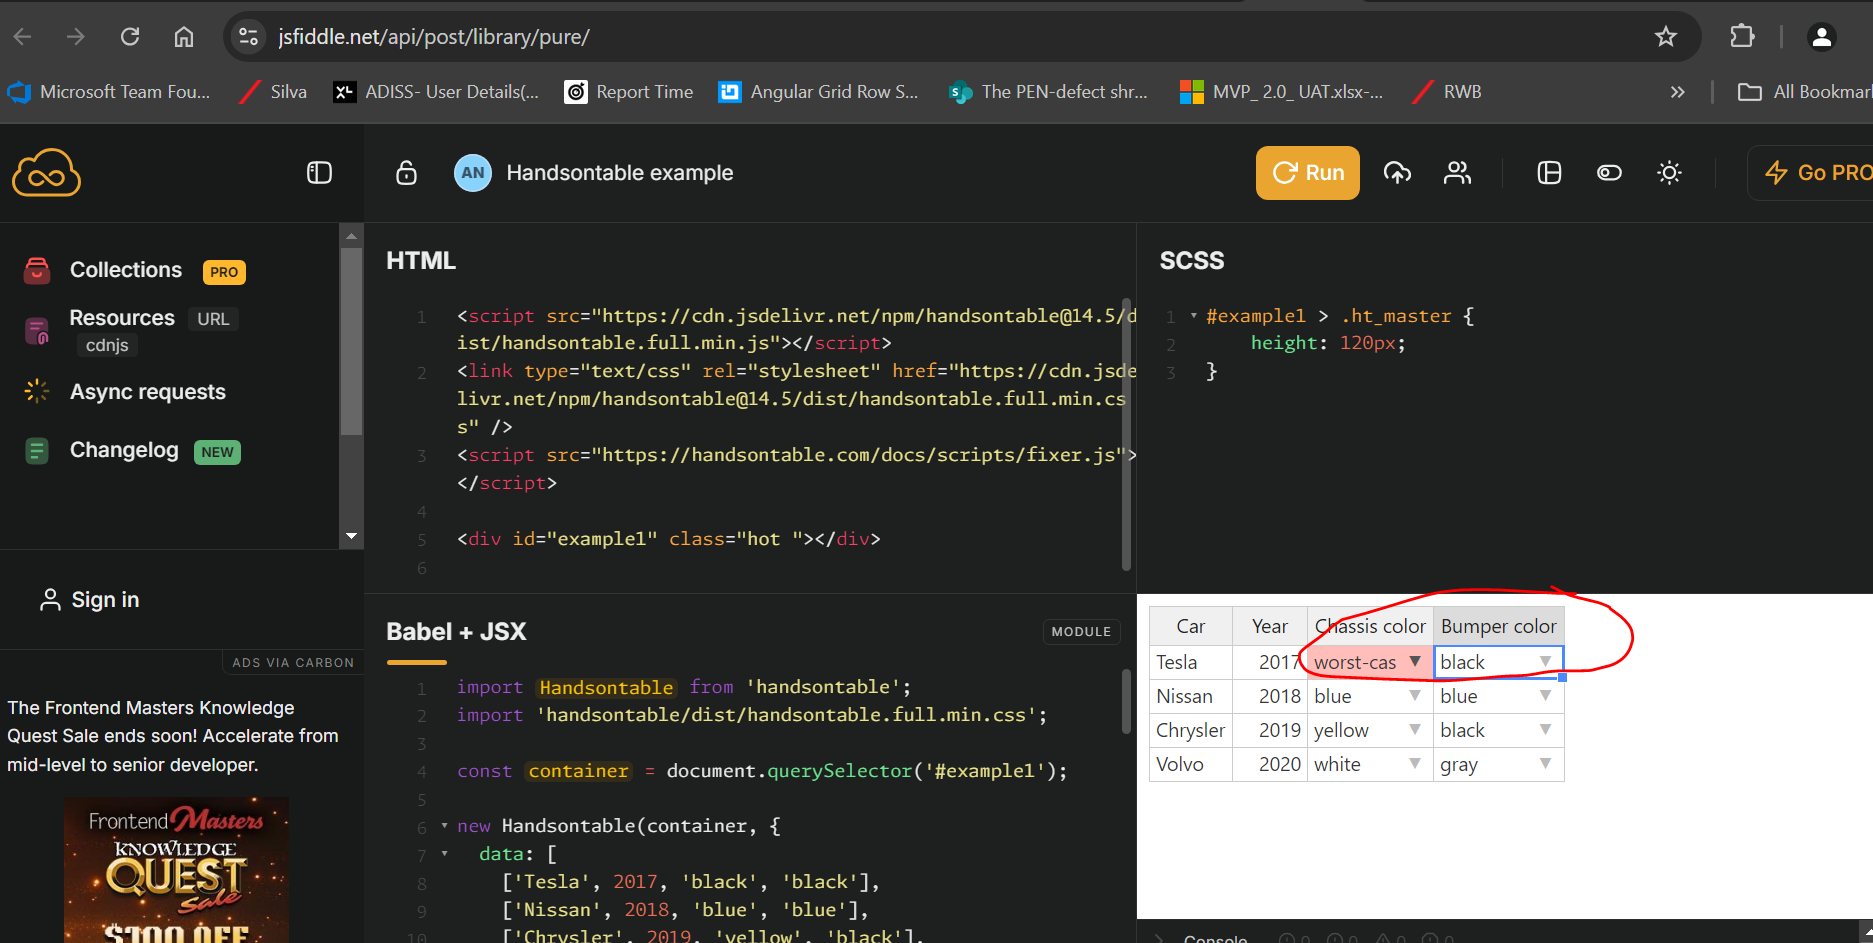The width and height of the screenshot is (1873, 943).
Task: Collapse the data array fold arrow
Action: coord(444,854)
